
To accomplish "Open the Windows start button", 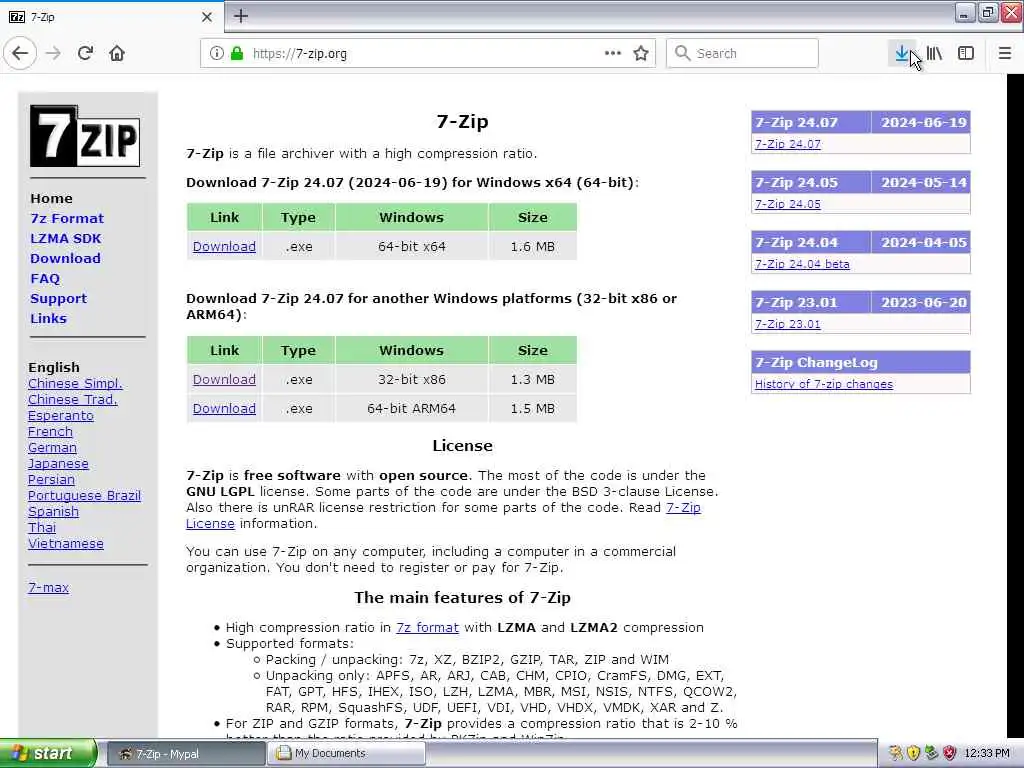I will point(48,753).
